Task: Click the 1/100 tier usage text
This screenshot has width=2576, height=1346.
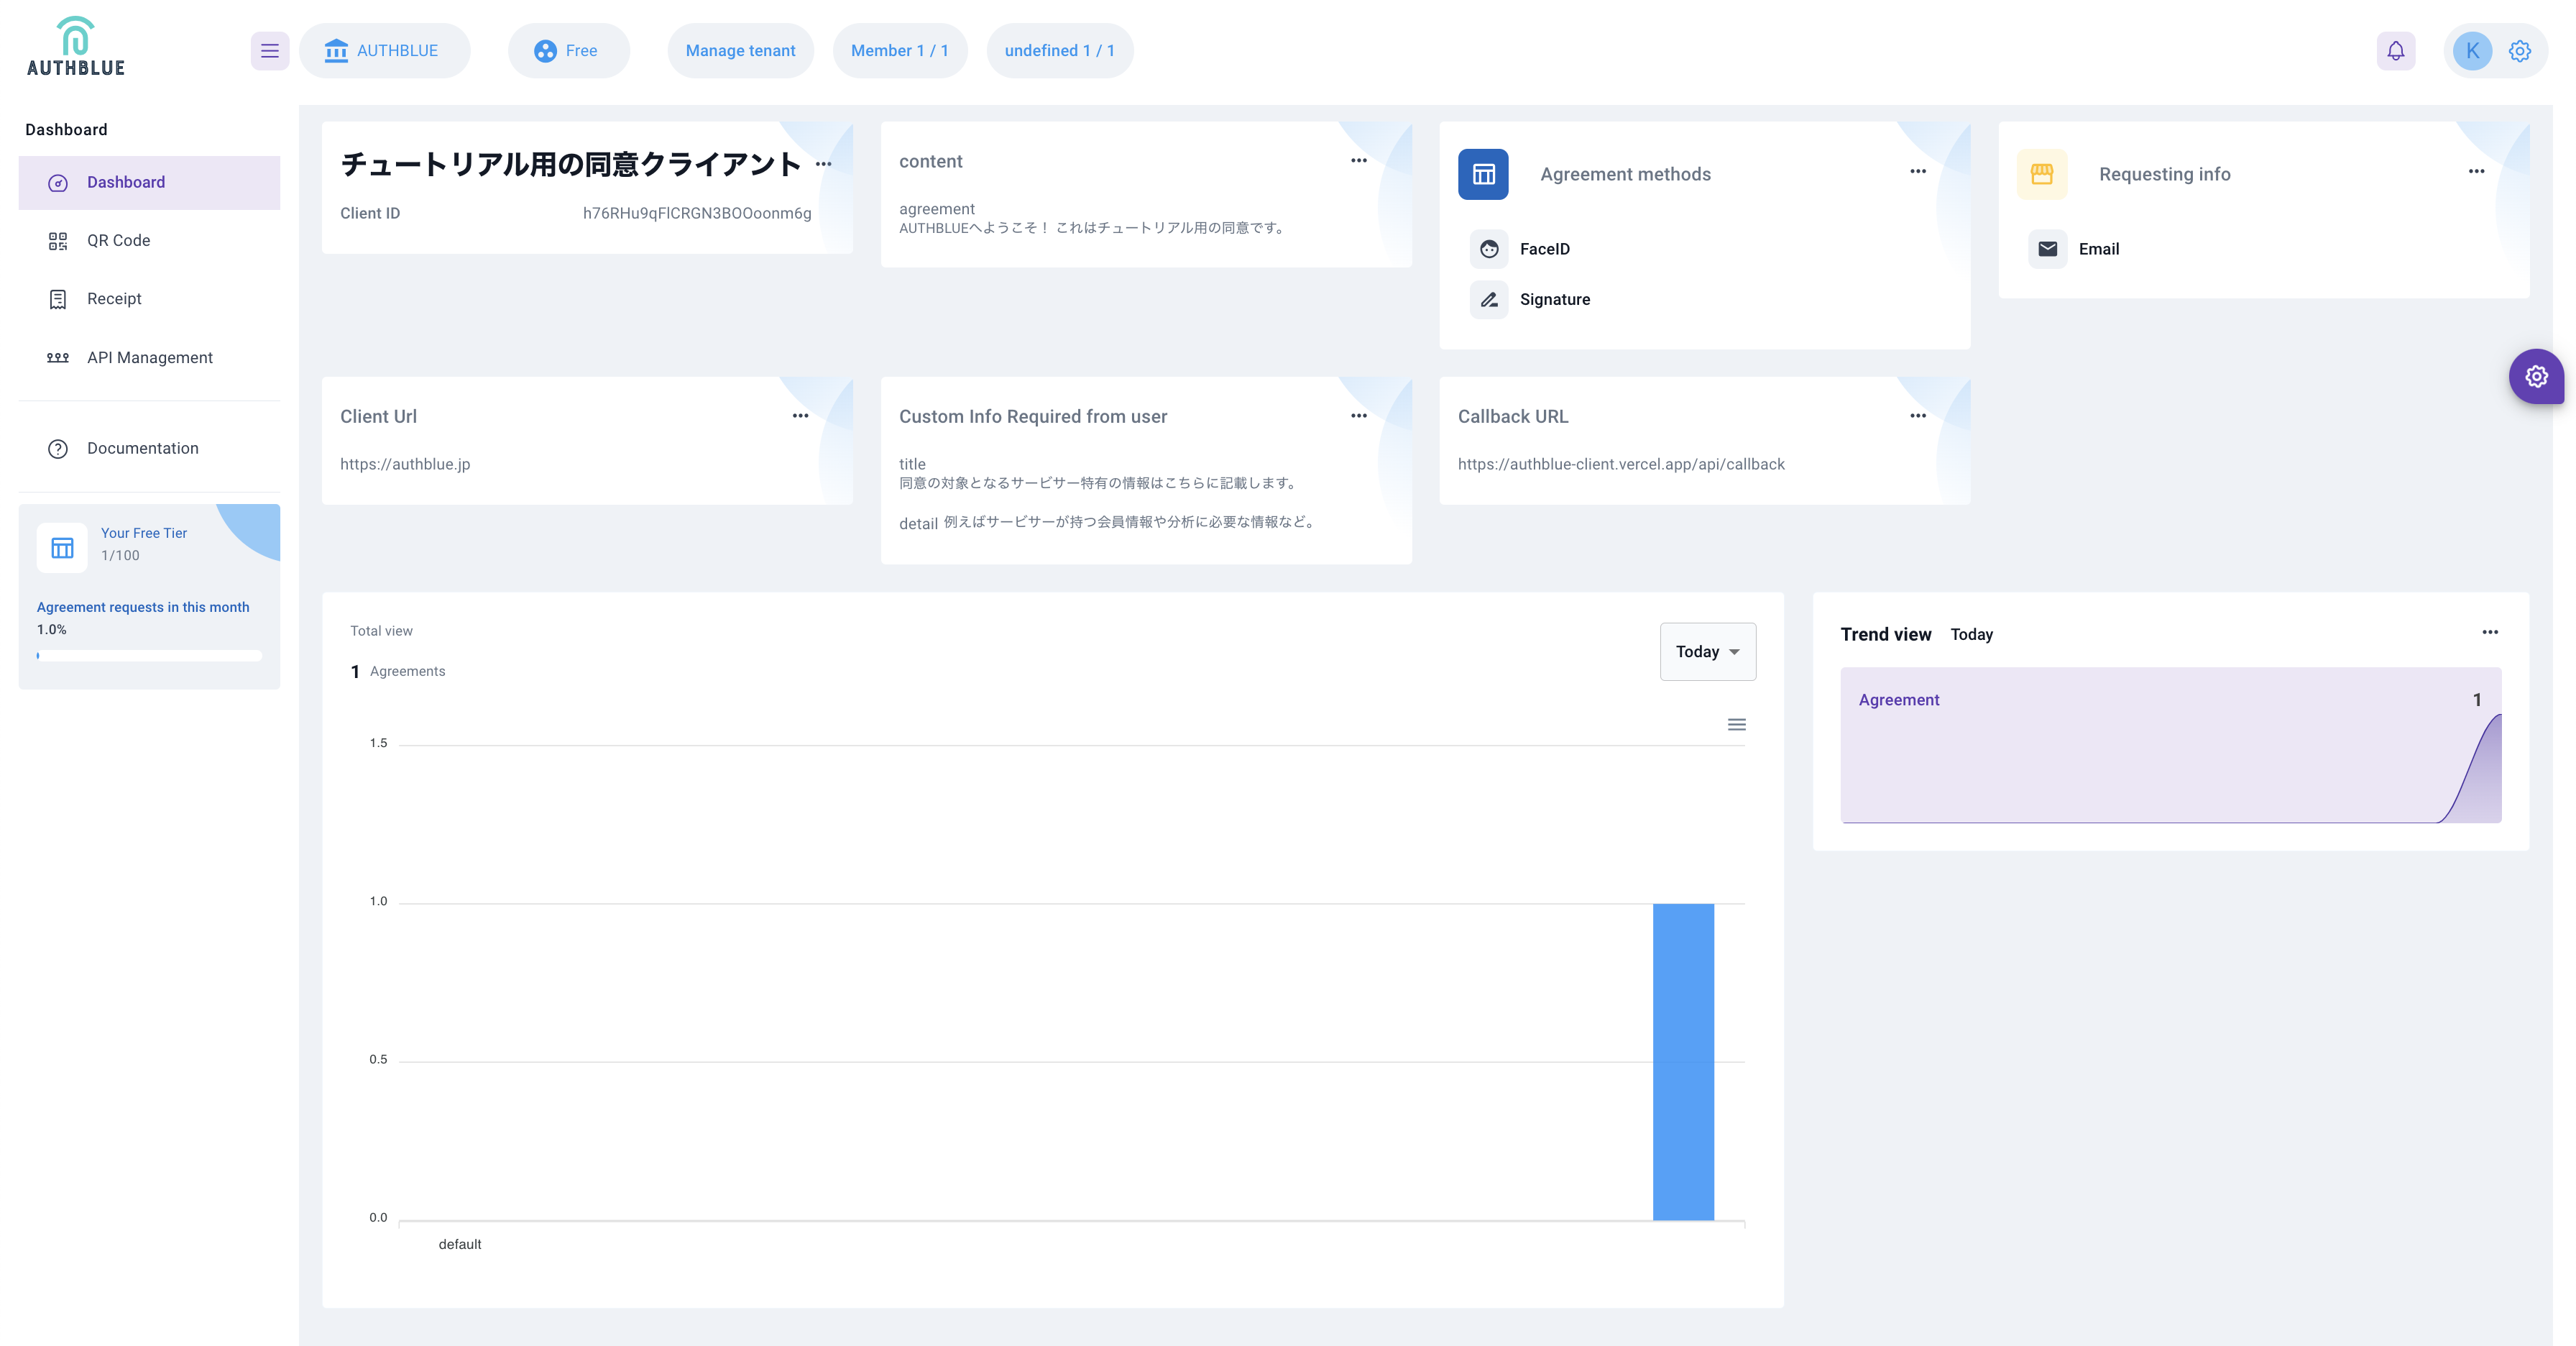Action: point(120,556)
